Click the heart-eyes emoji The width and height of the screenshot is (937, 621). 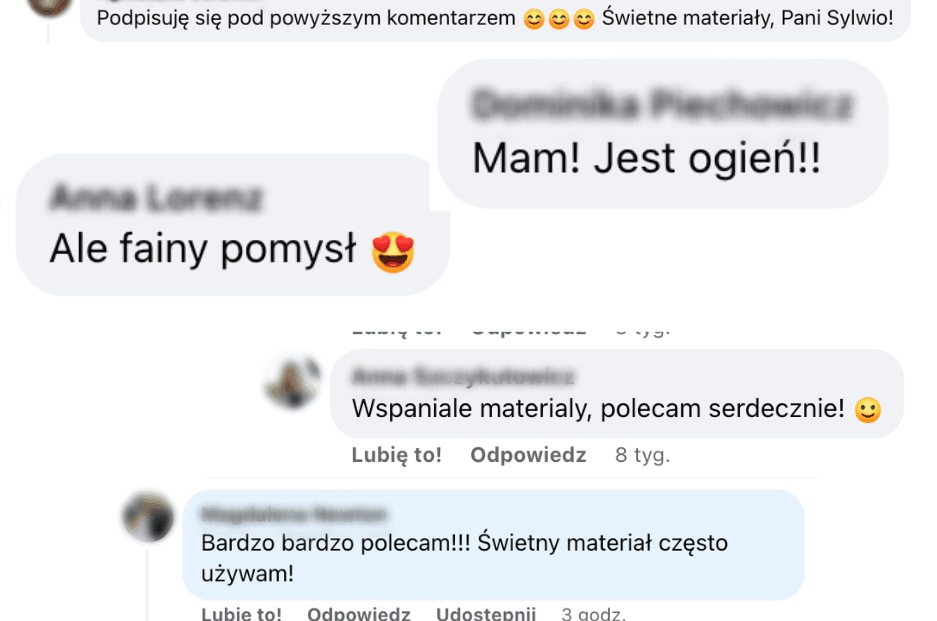click(x=393, y=252)
